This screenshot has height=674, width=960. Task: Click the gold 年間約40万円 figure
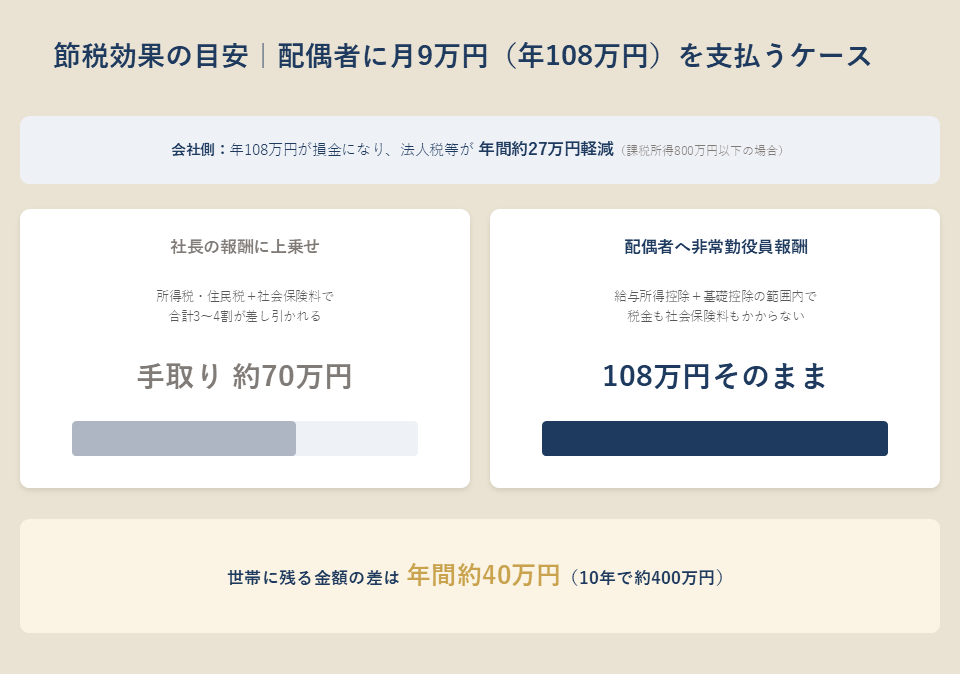(484, 575)
